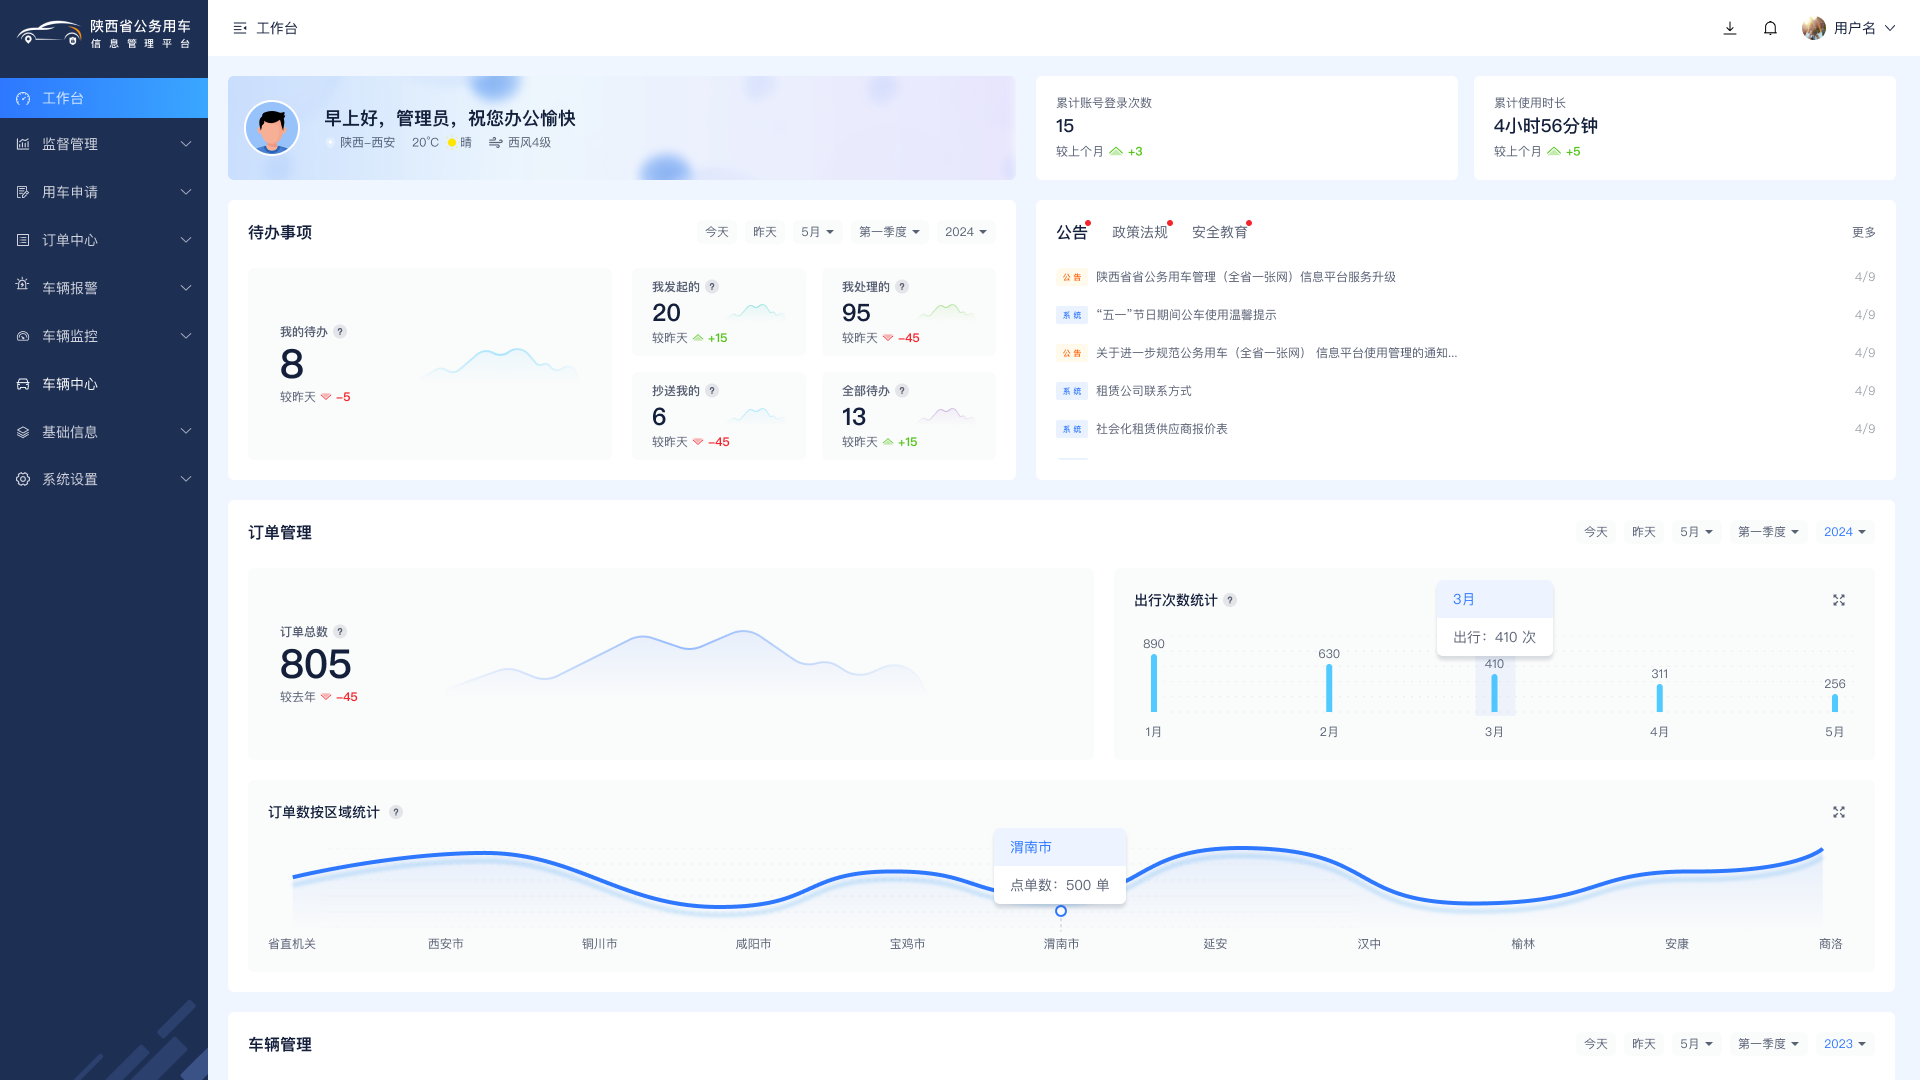The width and height of the screenshot is (1920, 1080).
Task: Open 车辆中心 in sidebar
Action: tap(70, 384)
